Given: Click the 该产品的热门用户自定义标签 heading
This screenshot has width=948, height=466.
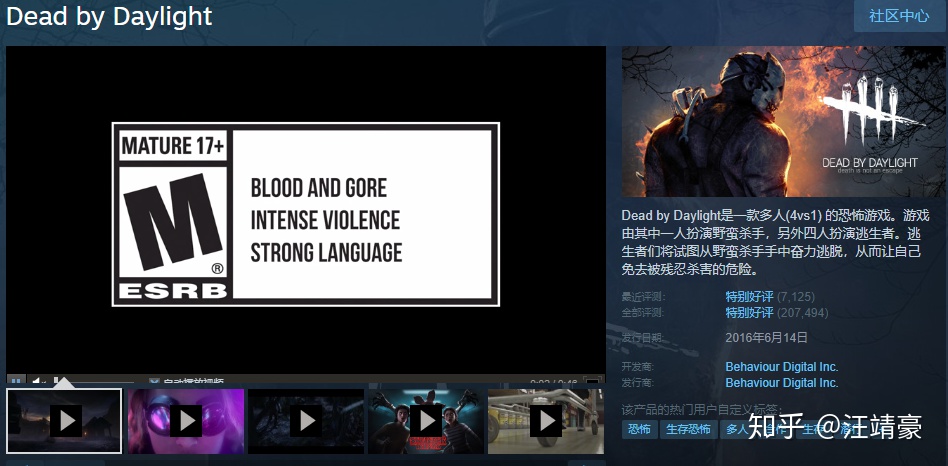Looking at the screenshot, I should coord(702,410).
